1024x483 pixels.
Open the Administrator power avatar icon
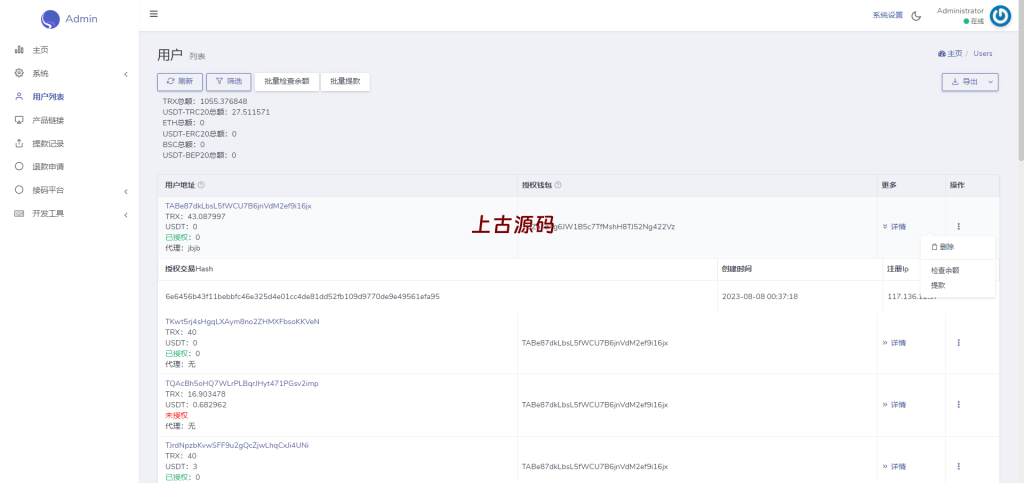click(x=1000, y=16)
